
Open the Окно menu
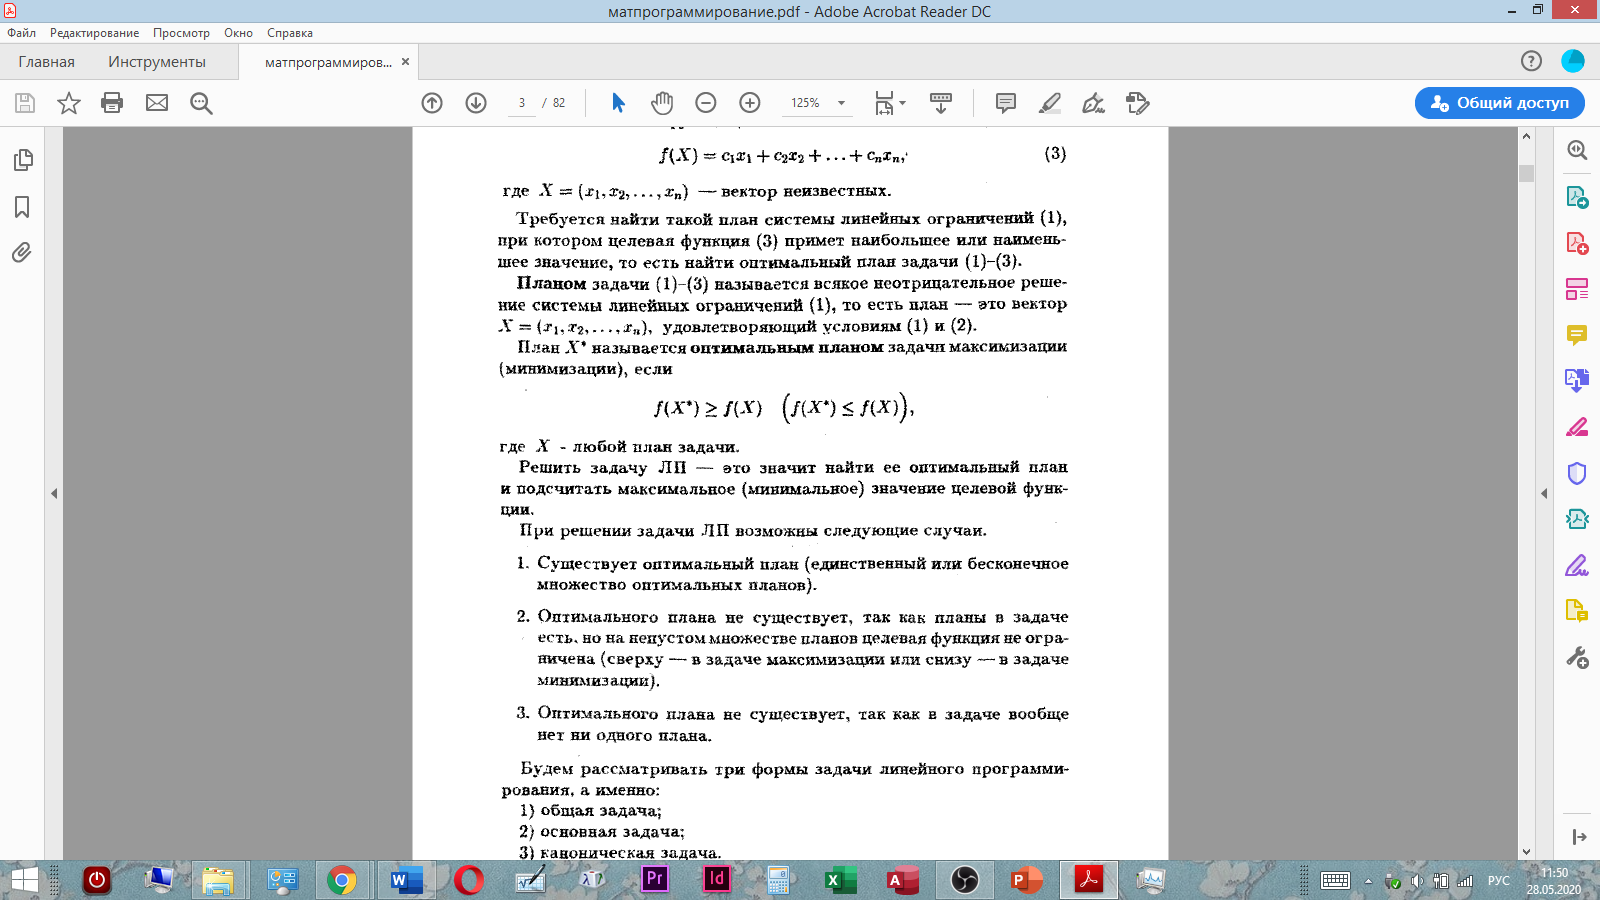[x=238, y=33]
